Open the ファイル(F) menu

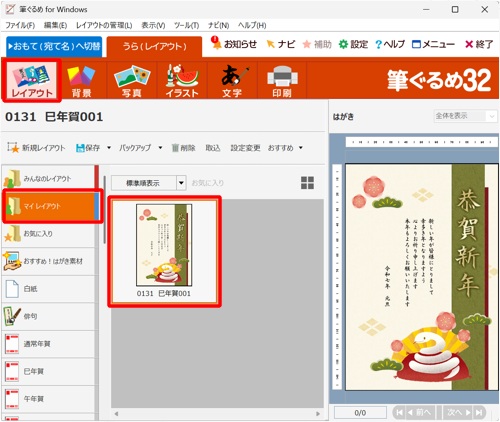click(x=20, y=25)
